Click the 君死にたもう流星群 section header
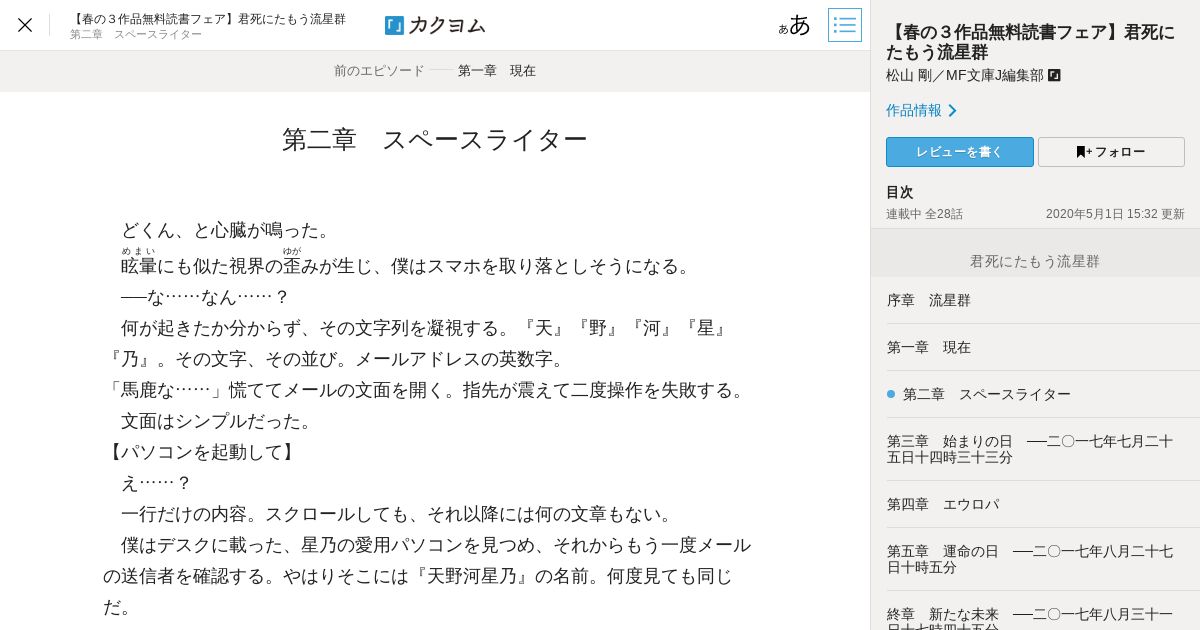The height and width of the screenshot is (630, 1200). [1035, 261]
